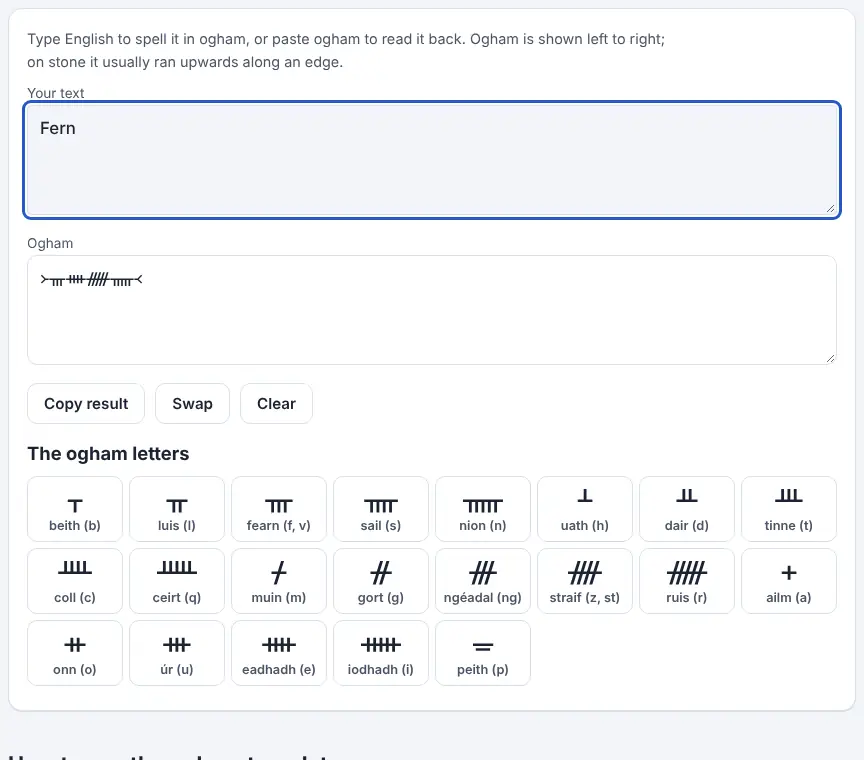Click the 'The ogham letters' heading
Screen dimensions: 864x760
click(109, 454)
